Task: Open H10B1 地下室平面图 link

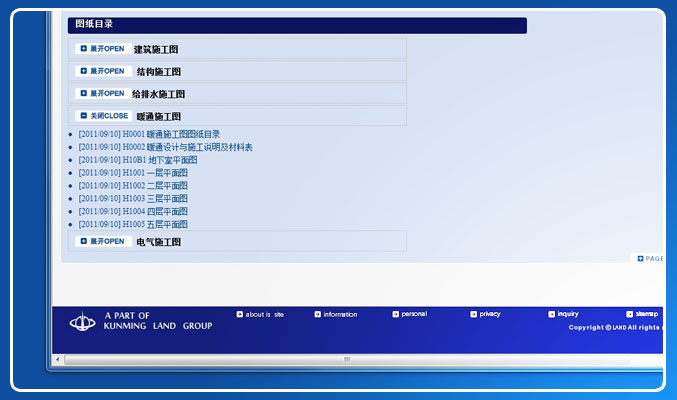Action: 138,160
